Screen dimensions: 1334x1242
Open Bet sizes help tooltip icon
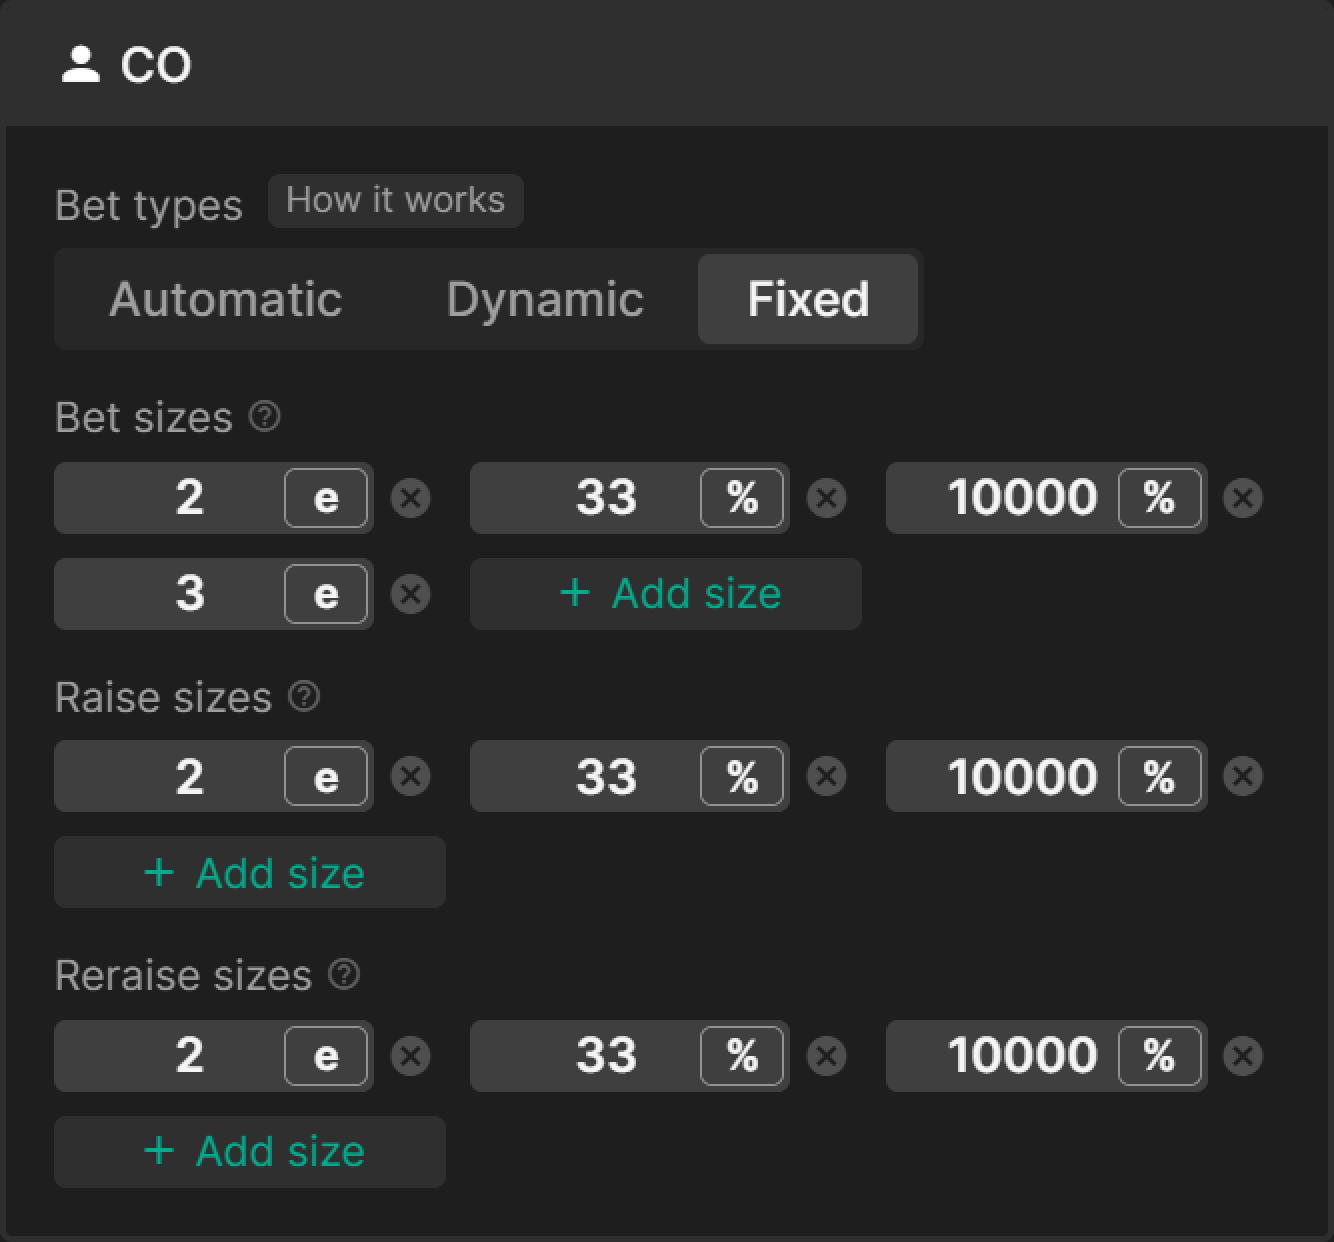click(x=265, y=416)
